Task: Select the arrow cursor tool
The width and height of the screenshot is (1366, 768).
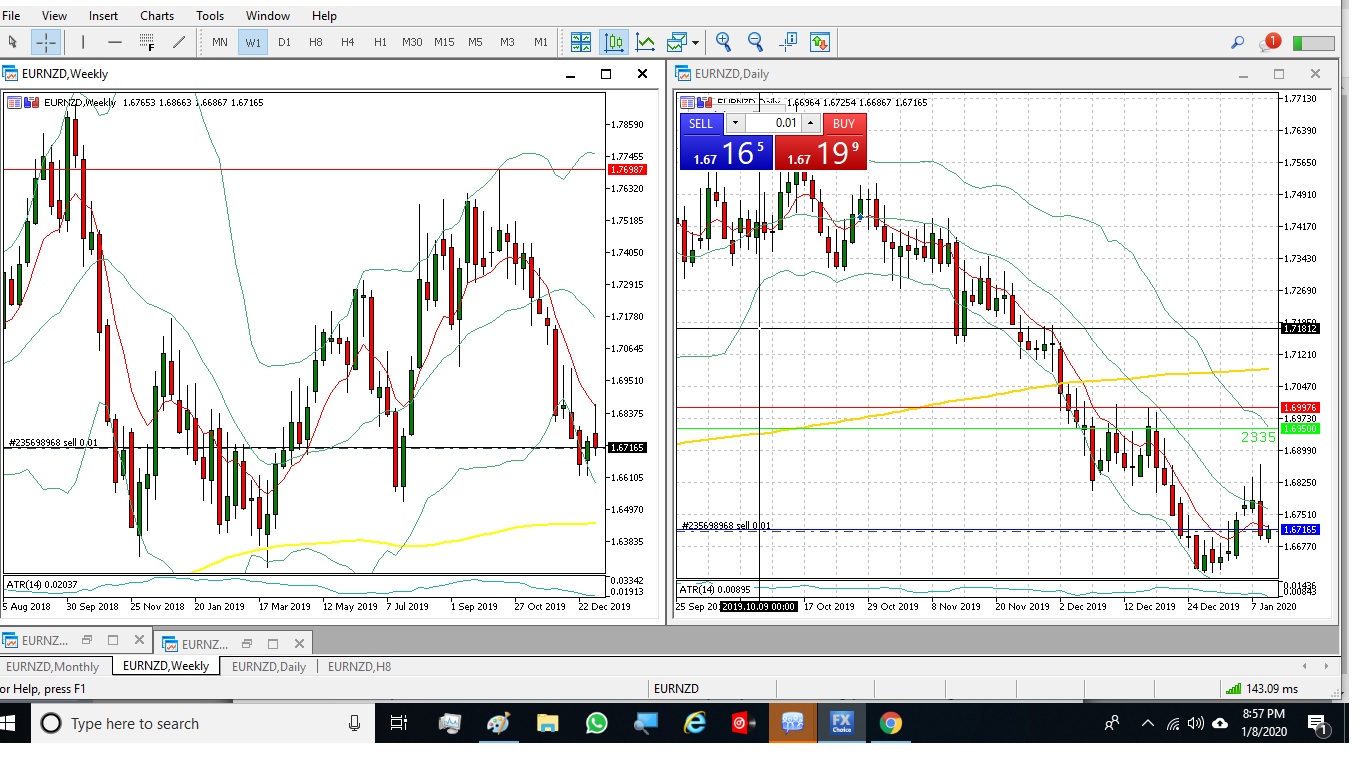Action: [x=12, y=42]
